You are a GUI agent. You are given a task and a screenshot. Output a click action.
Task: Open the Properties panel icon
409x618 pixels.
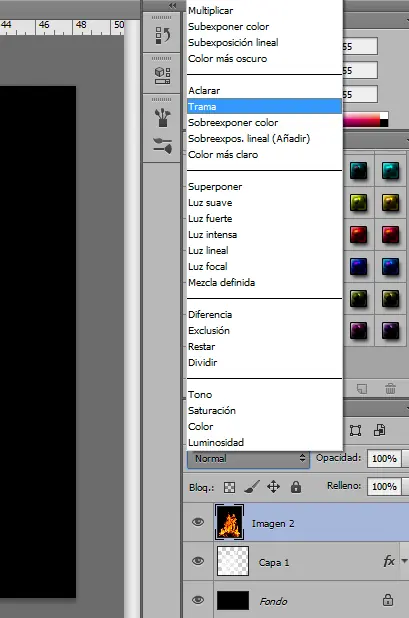162,75
